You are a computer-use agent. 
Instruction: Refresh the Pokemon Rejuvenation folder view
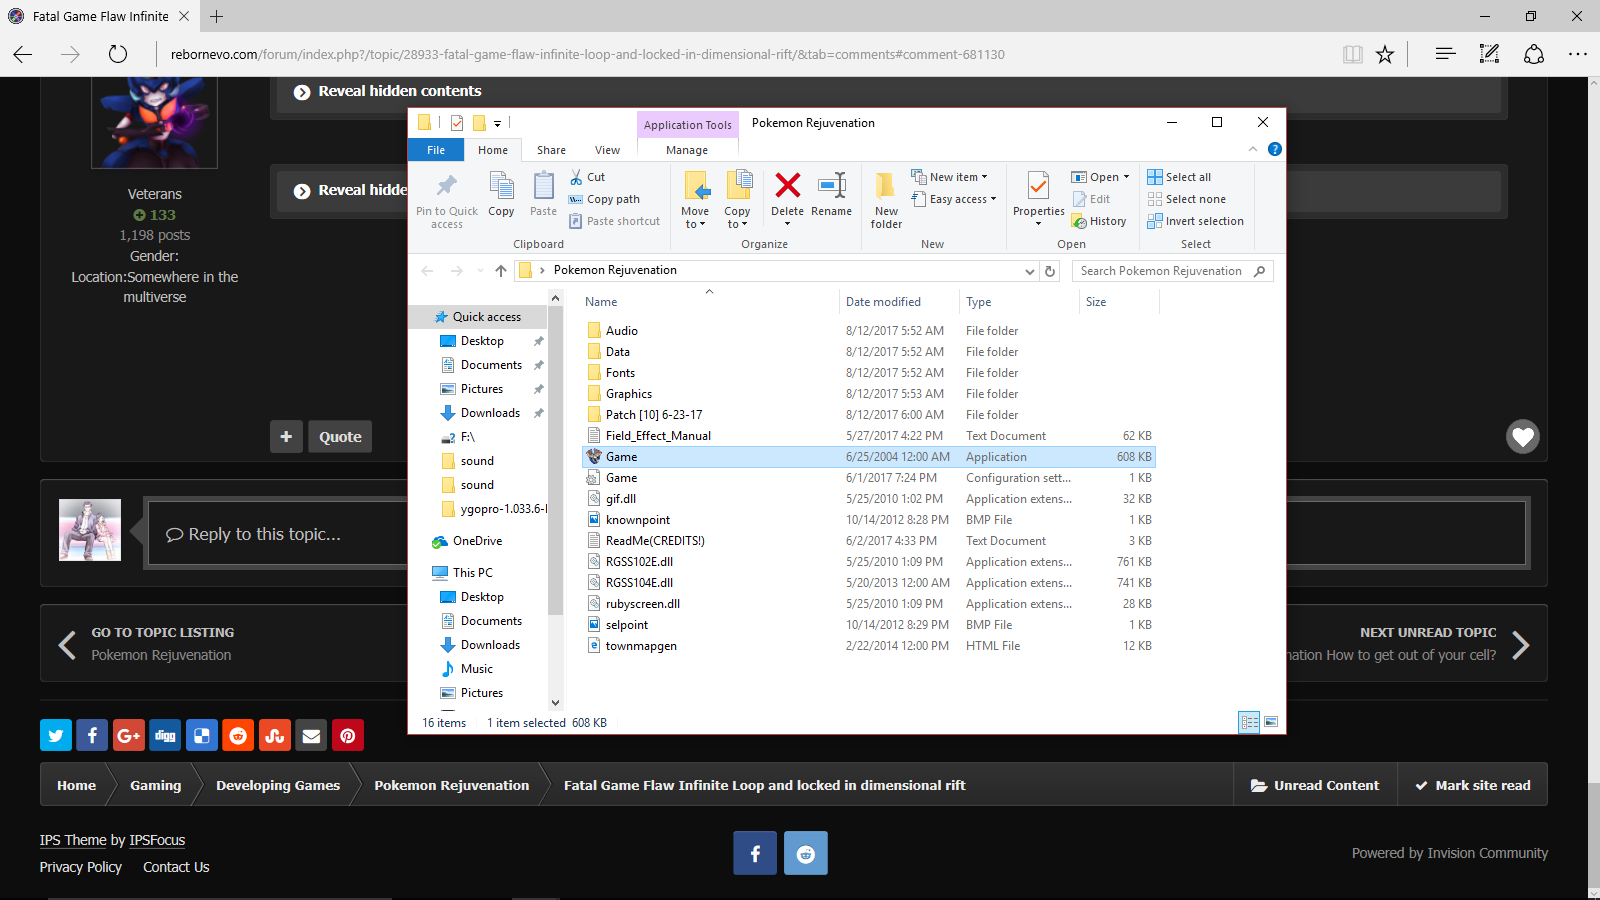pos(1050,271)
